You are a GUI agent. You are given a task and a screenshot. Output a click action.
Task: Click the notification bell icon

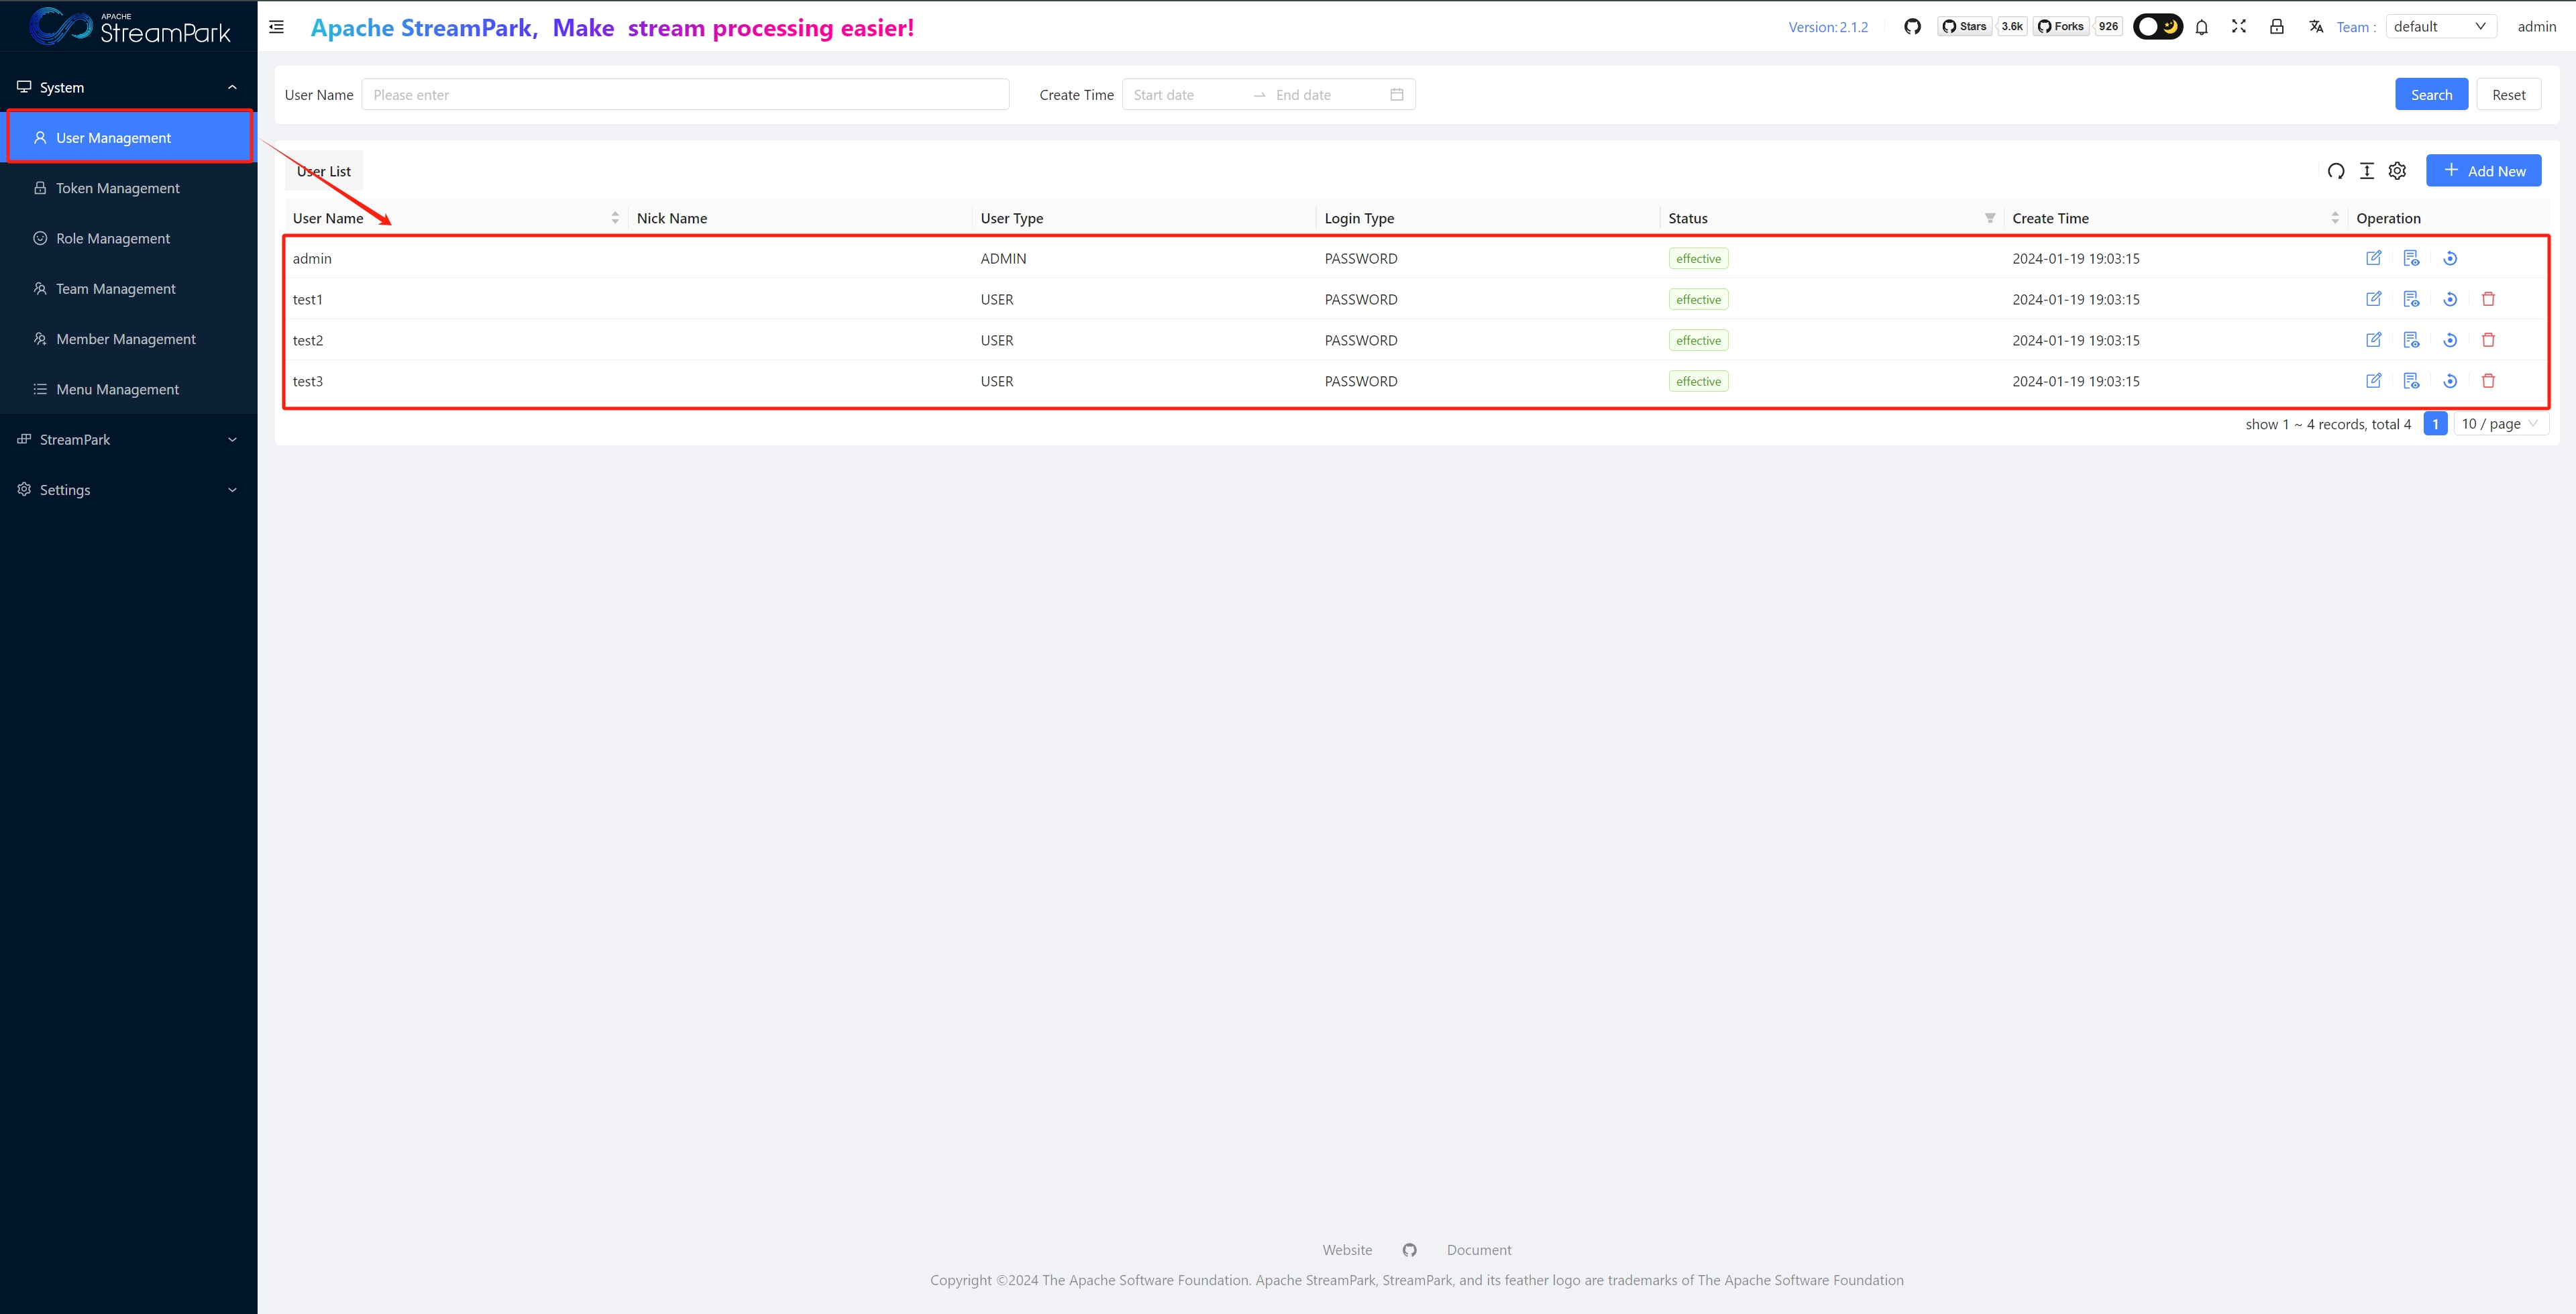(2201, 27)
